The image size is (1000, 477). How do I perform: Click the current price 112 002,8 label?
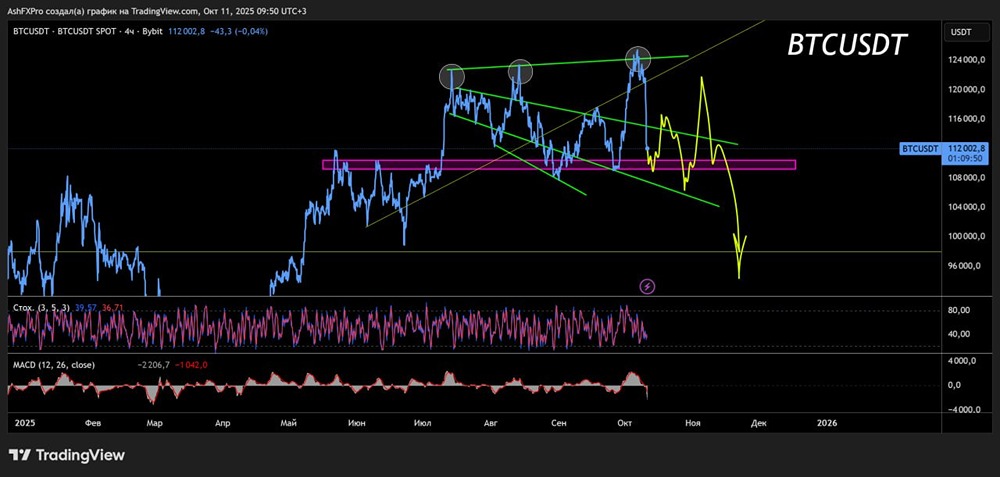(968, 147)
